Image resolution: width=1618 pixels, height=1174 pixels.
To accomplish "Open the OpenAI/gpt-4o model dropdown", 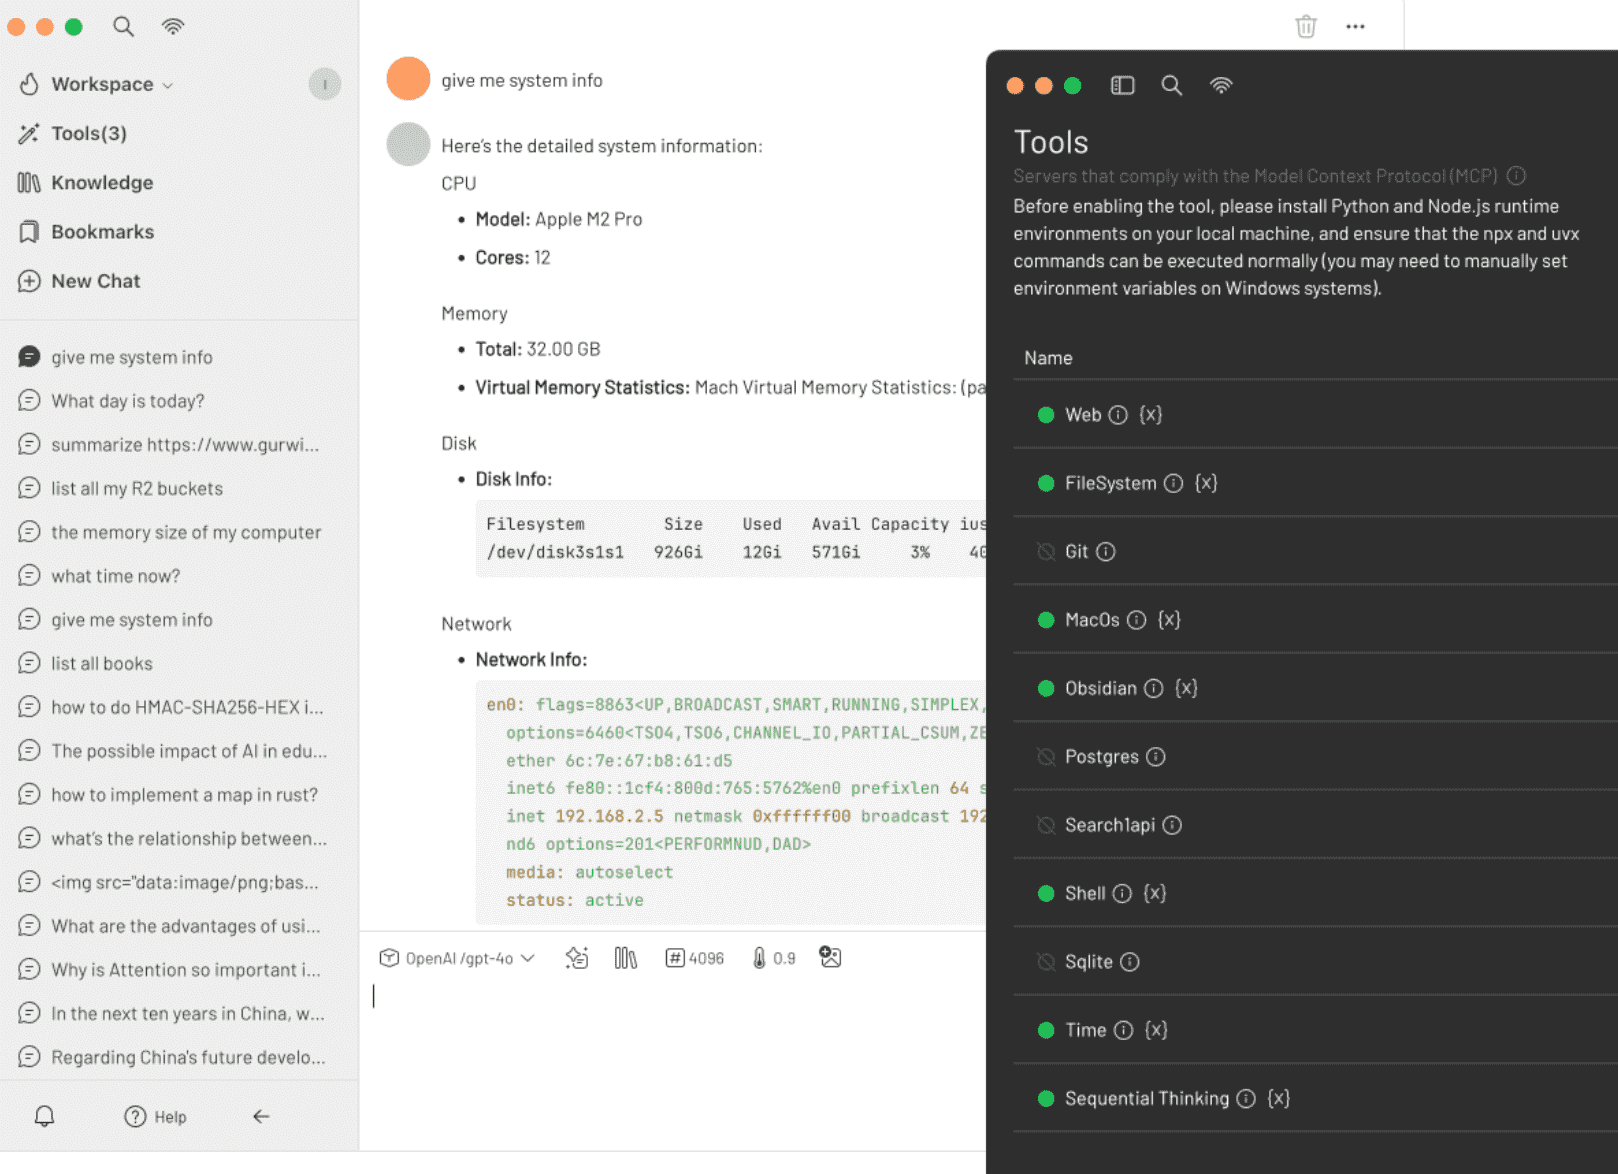I will (x=457, y=958).
